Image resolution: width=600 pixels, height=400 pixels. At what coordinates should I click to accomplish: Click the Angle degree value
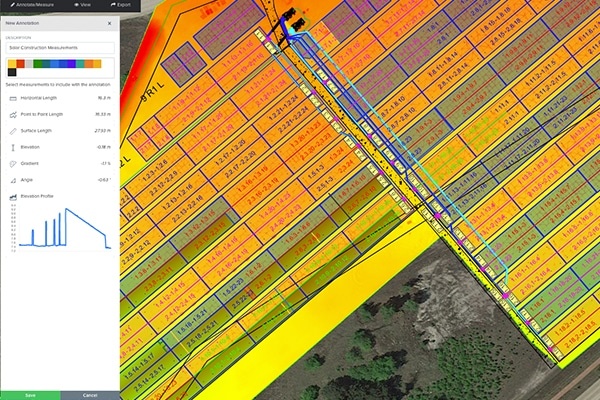pyautogui.click(x=104, y=180)
